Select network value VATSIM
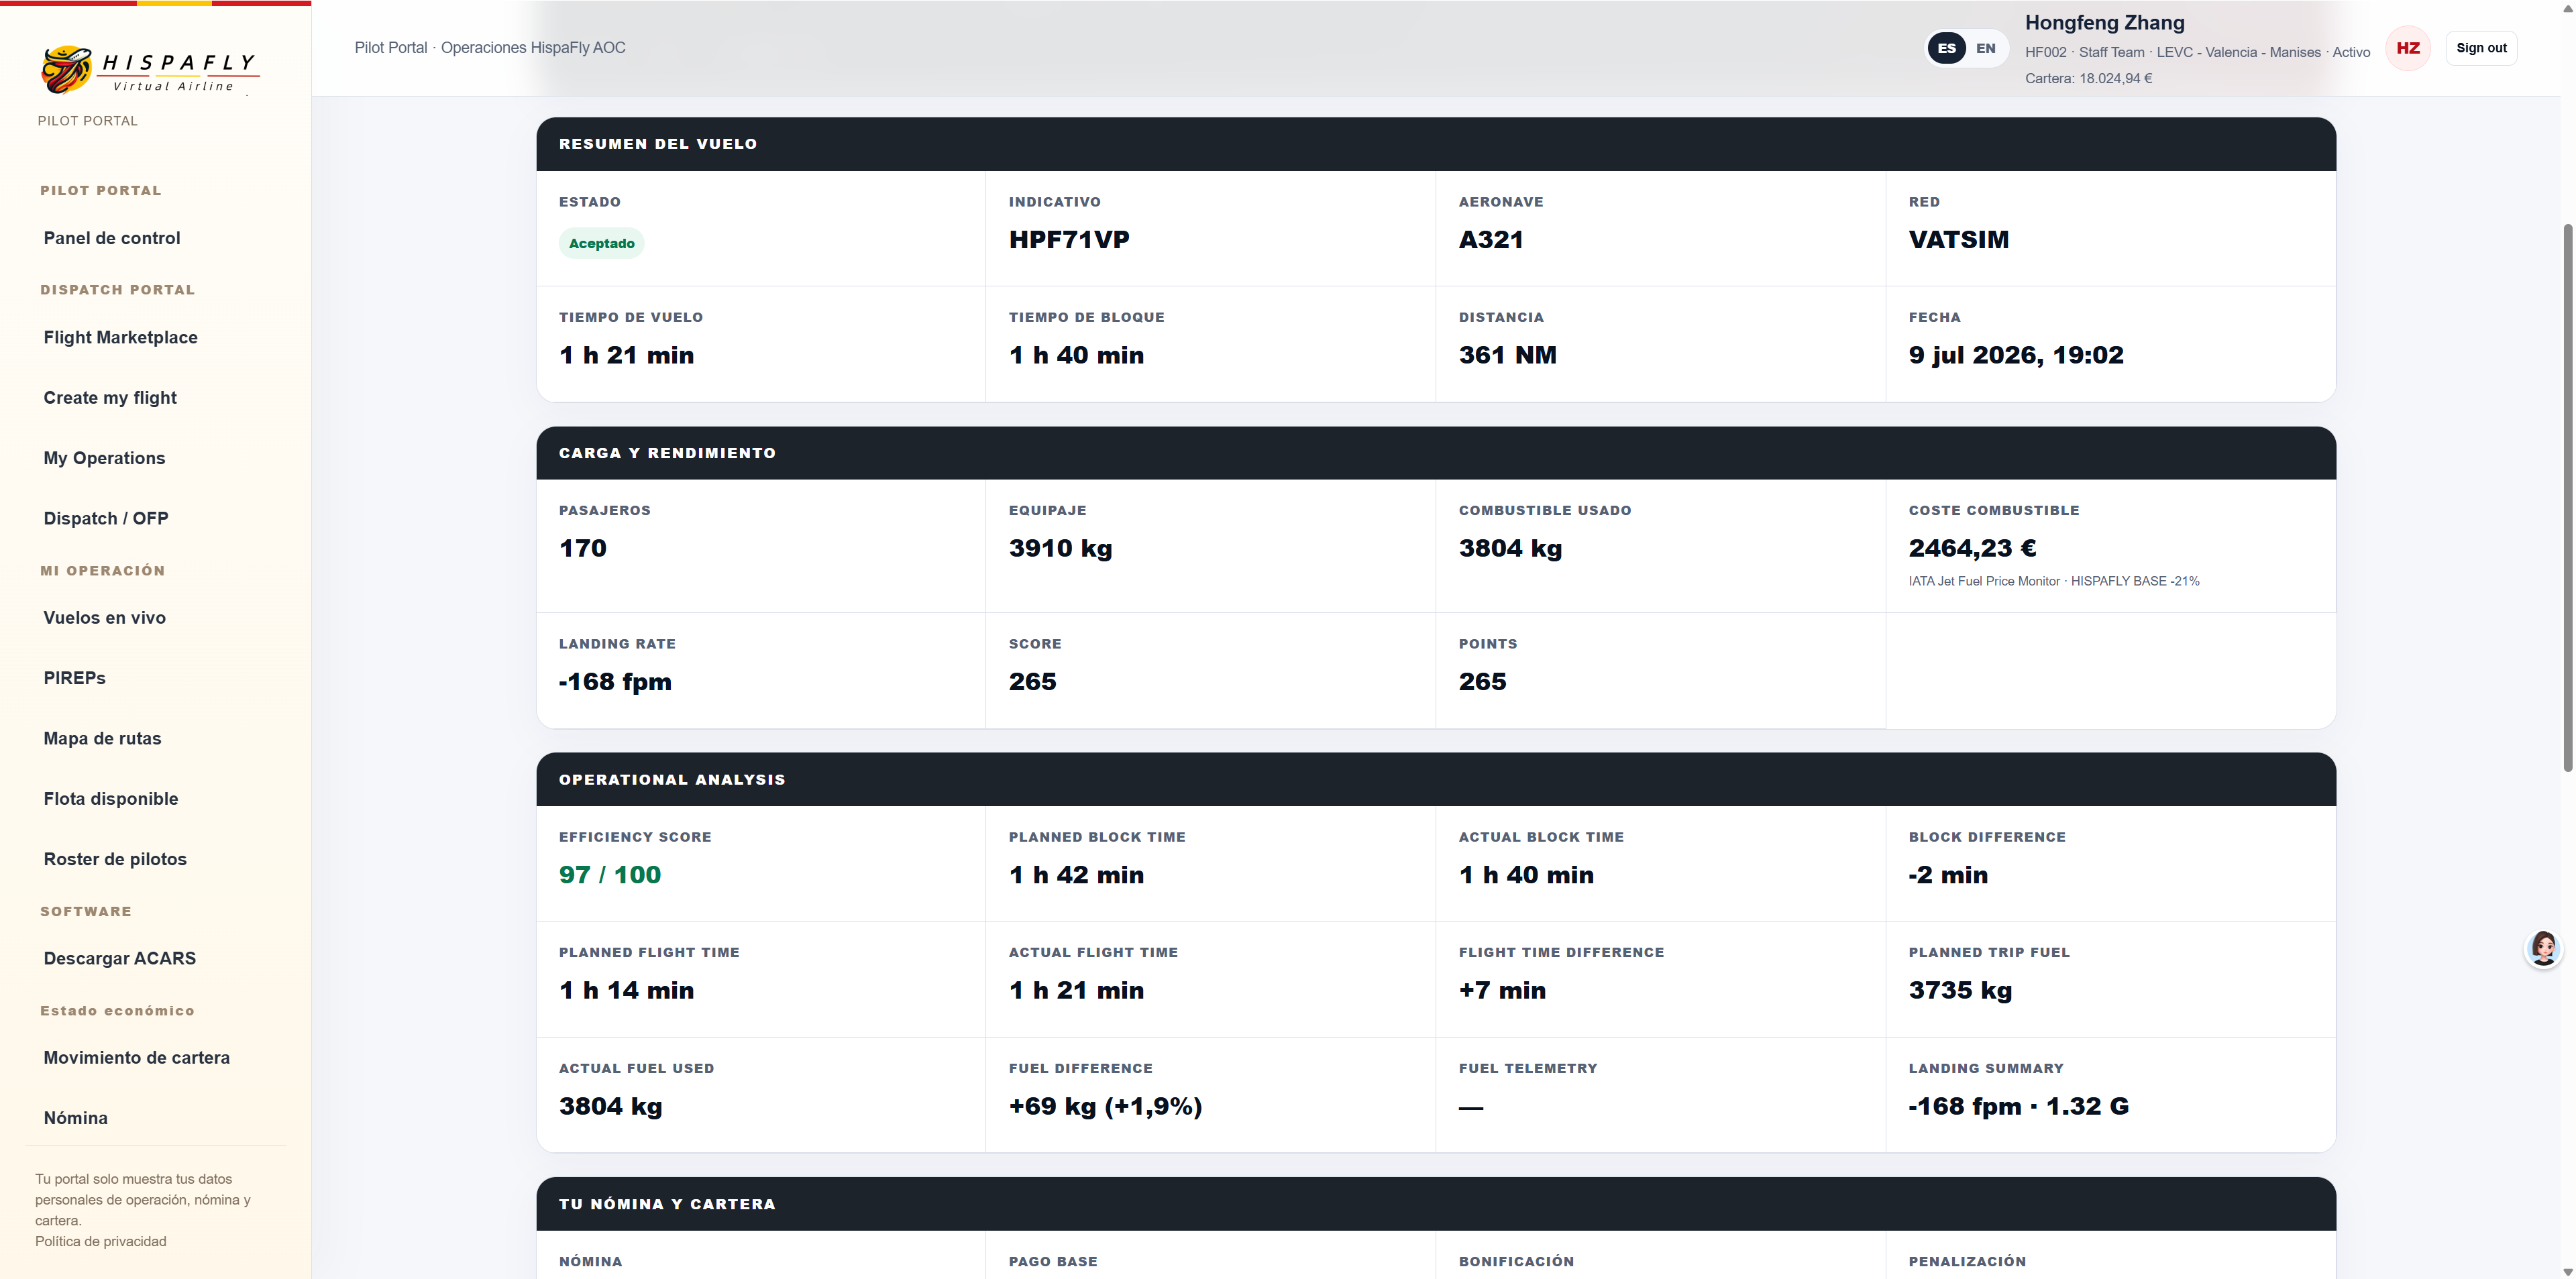2576x1279 pixels. [1958, 240]
